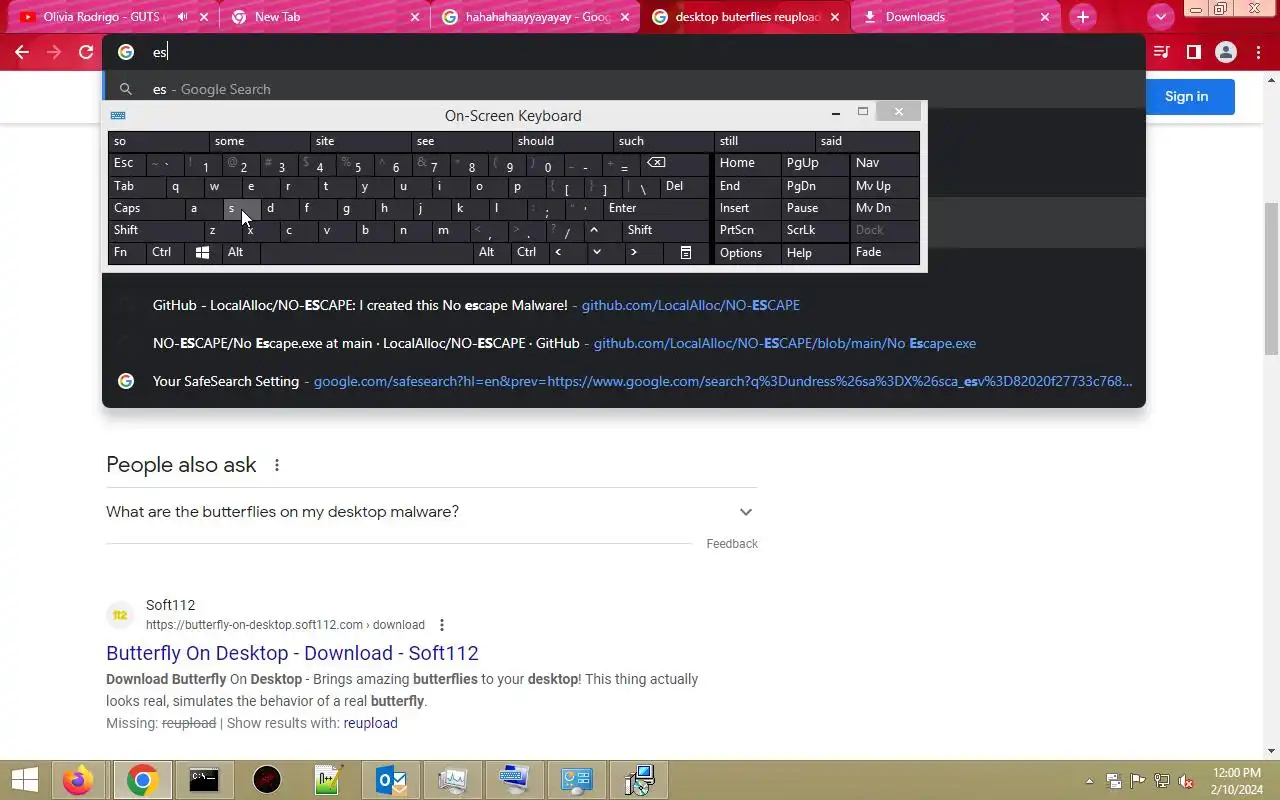Switch to hahahahaayyayayay Google tab
Viewport: 1280px width, 800px height.
(535, 17)
